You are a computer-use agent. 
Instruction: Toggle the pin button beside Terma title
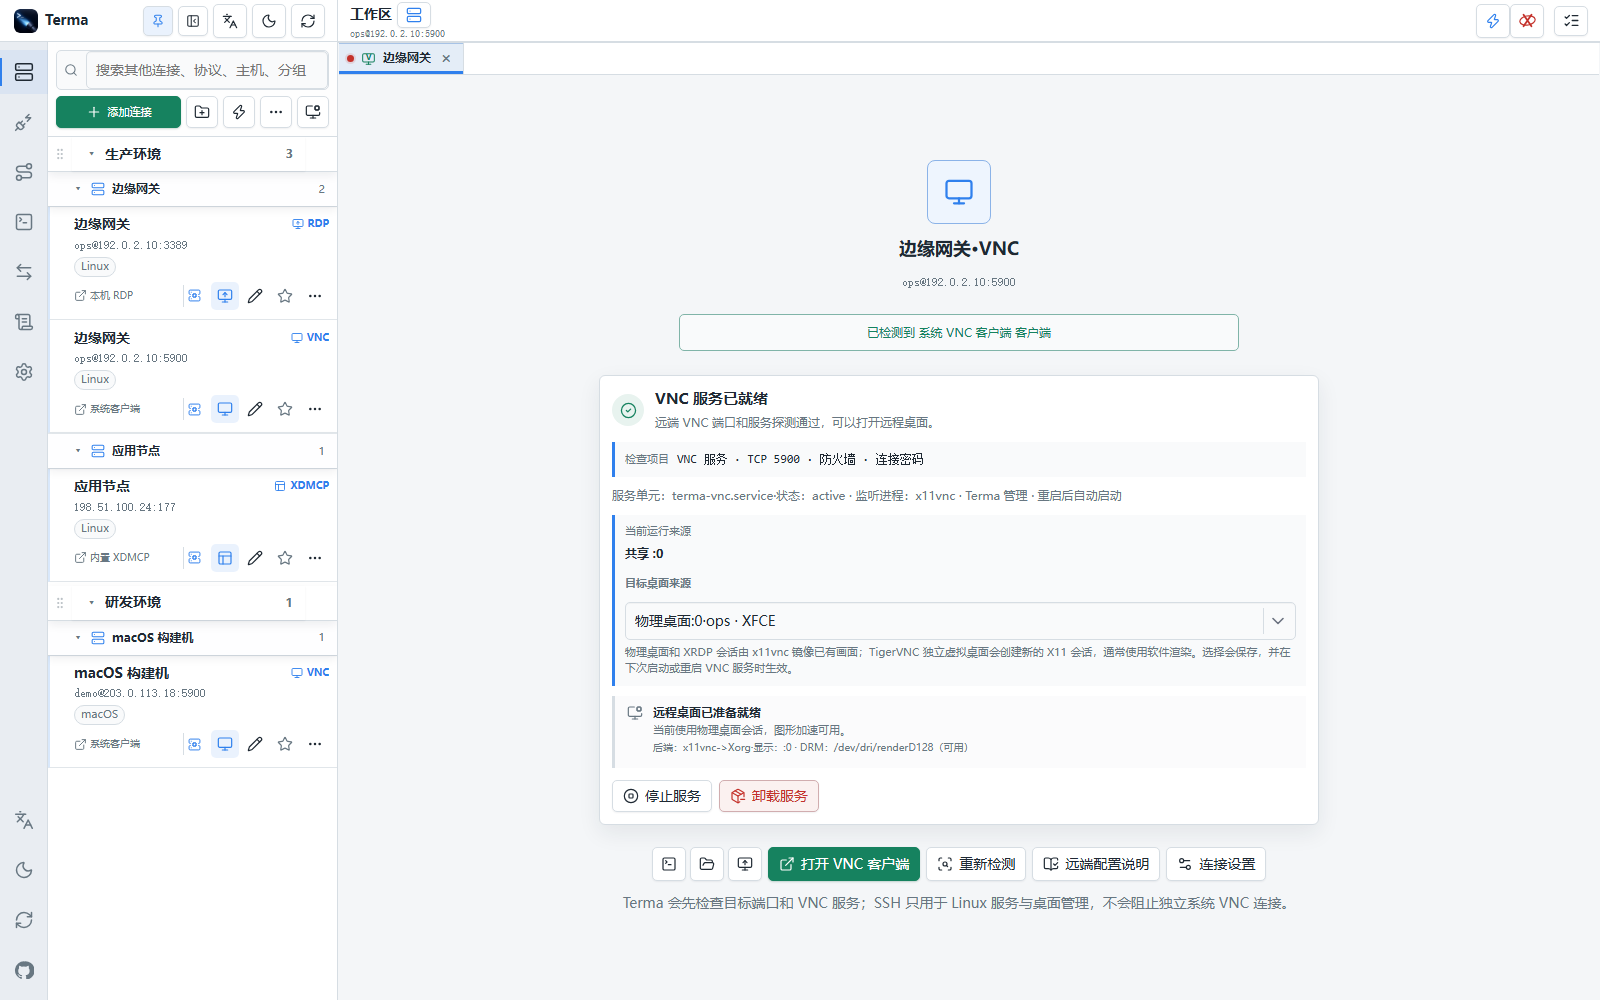158,21
